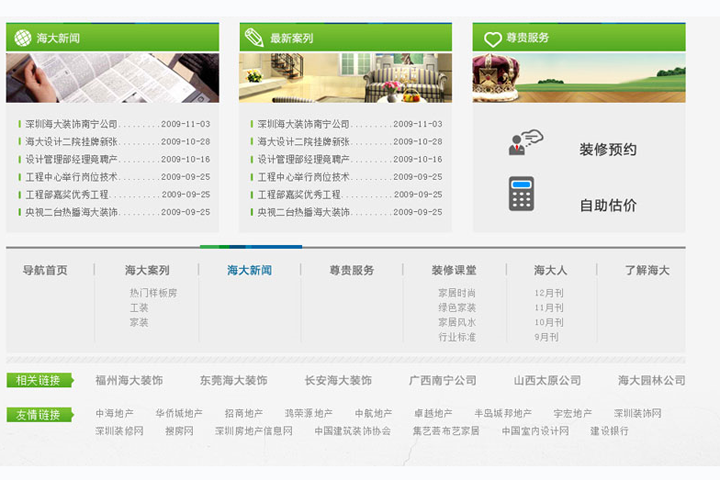Visit the 福州海大装饰 related link
The image size is (720, 480).
click(x=129, y=381)
